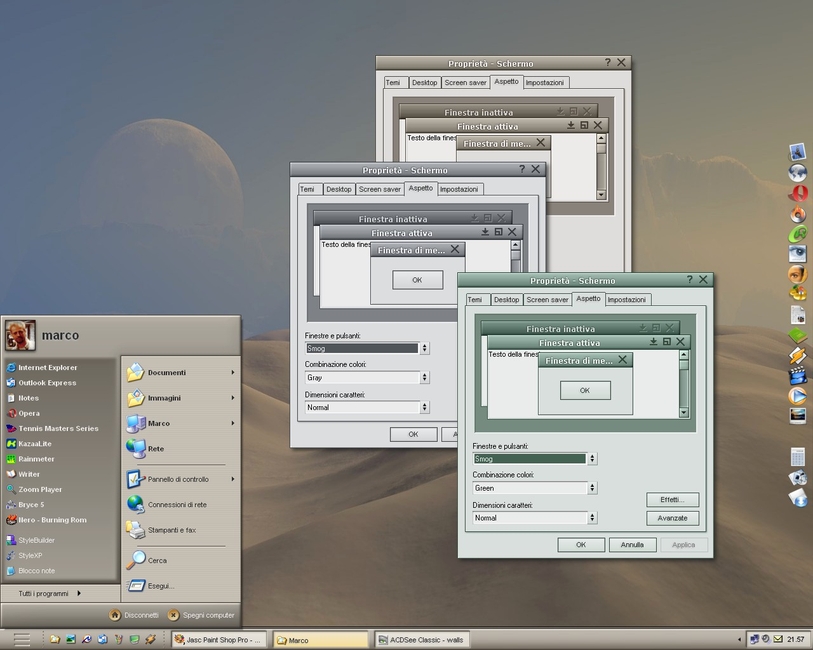Viewport: 813px width, 650px height.
Task: Open Writer from start menu
Action: click(22, 474)
